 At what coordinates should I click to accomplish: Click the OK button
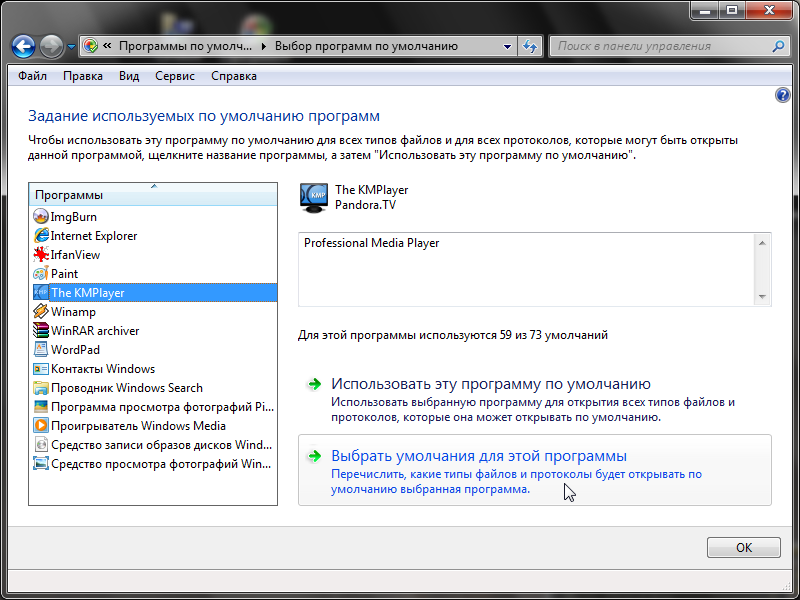click(743, 547)
